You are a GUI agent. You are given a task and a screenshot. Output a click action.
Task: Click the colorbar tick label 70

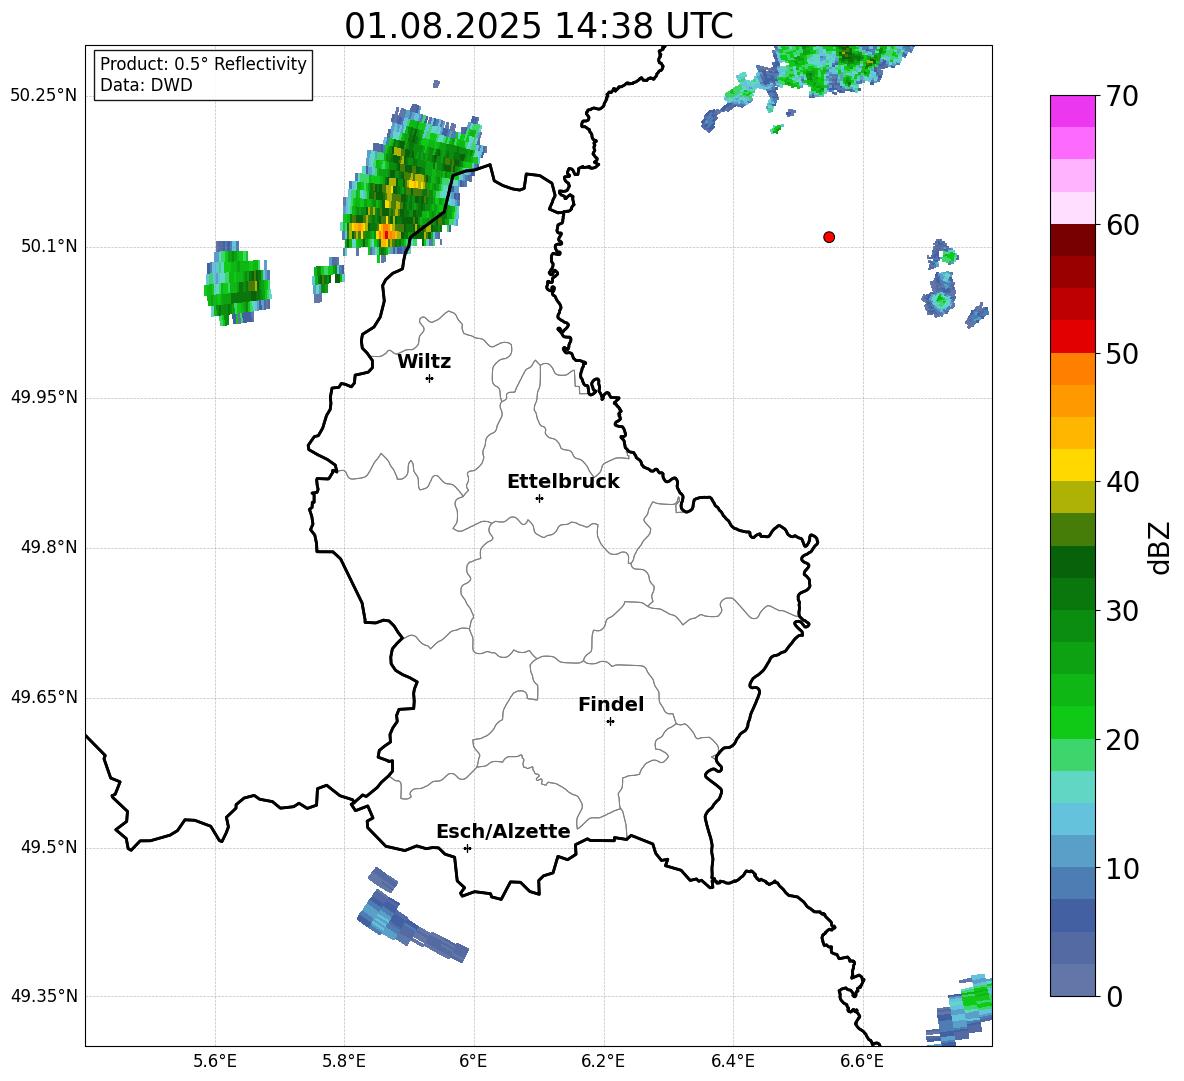pyautogui.click(x=1123, y=96)
